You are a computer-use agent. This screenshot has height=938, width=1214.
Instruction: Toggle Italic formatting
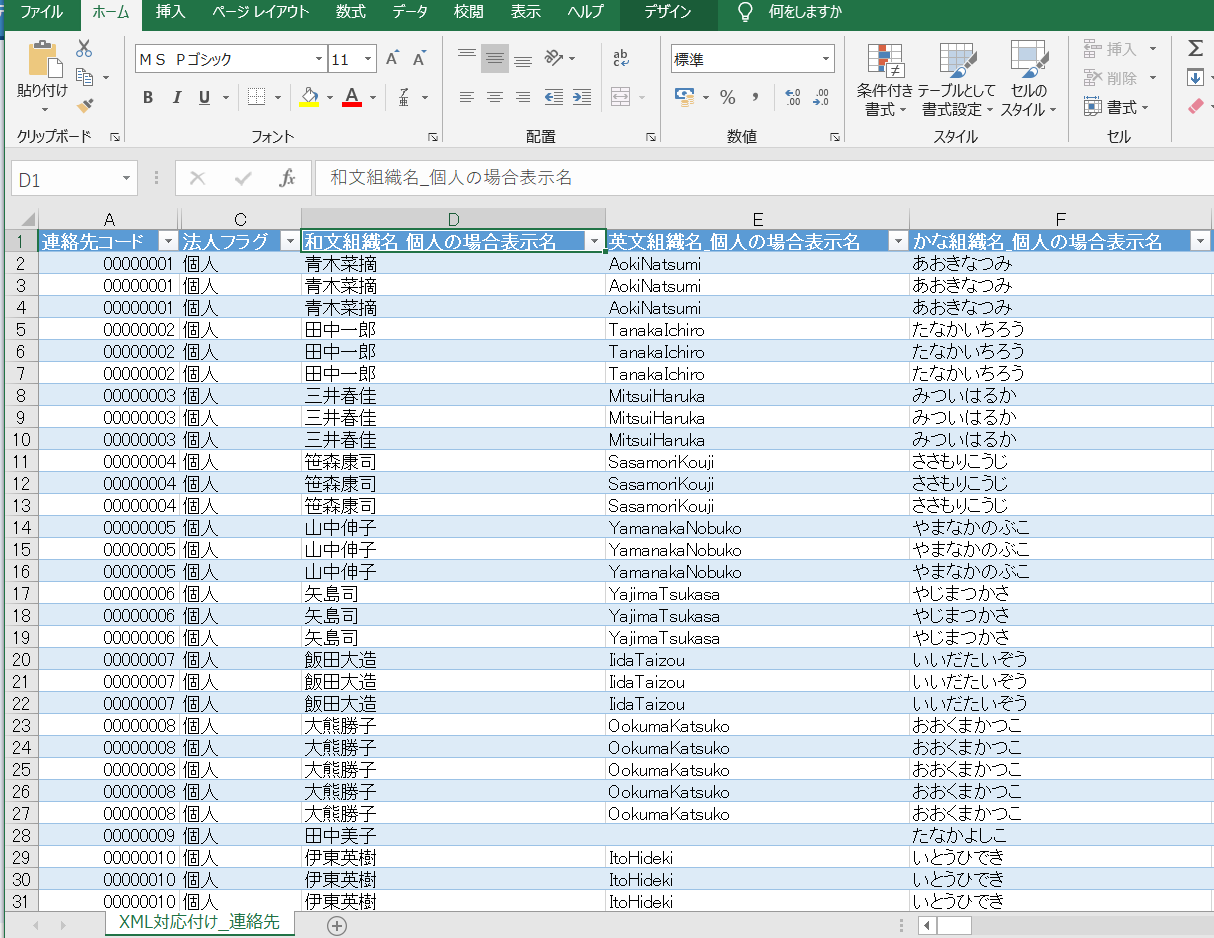pos(177,97)
